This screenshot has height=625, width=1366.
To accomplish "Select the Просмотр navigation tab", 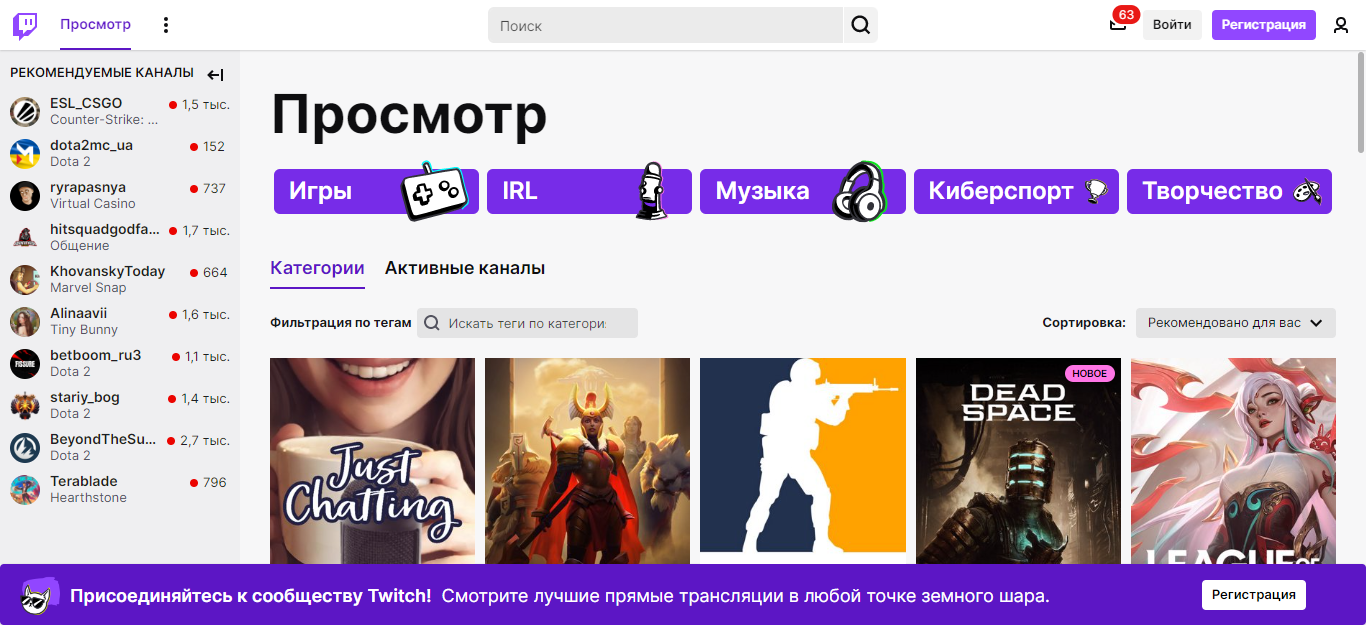I will coord(95,24).
